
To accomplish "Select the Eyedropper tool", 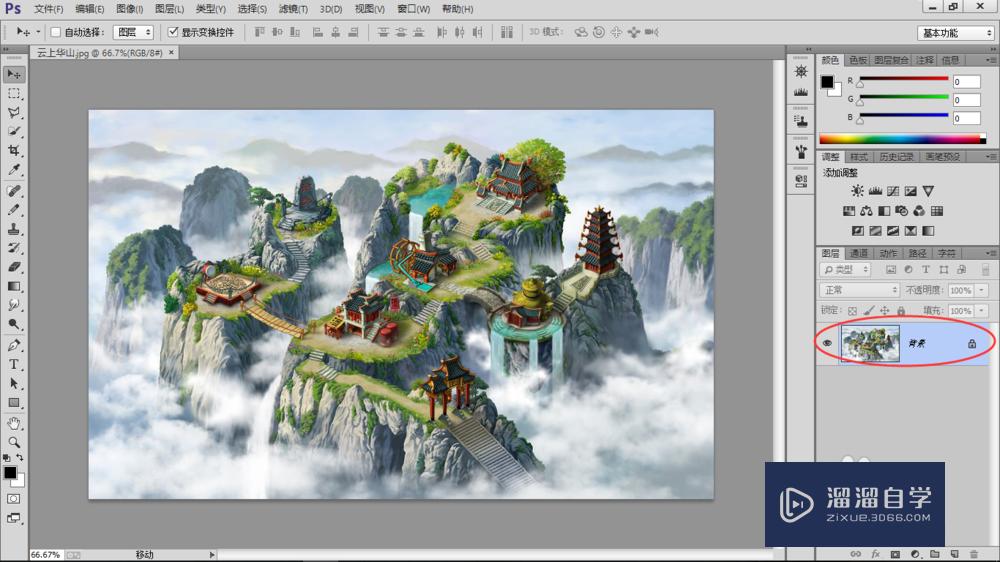I will [14, 170].
